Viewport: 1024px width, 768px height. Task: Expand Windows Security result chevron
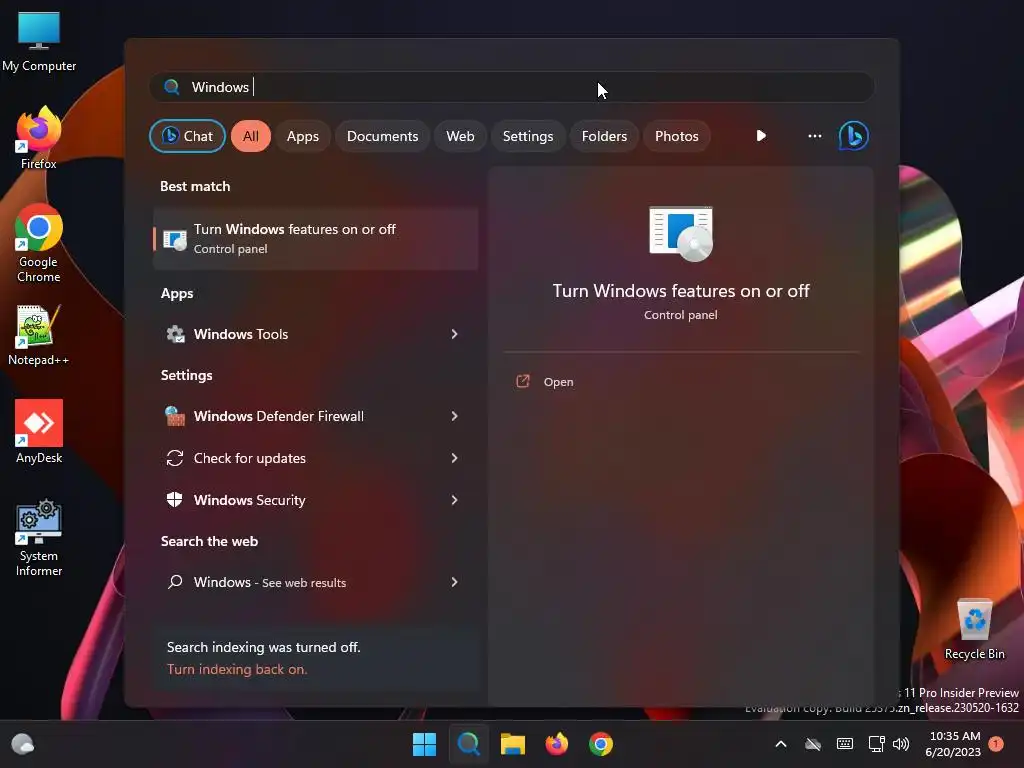tap(455, 500)
